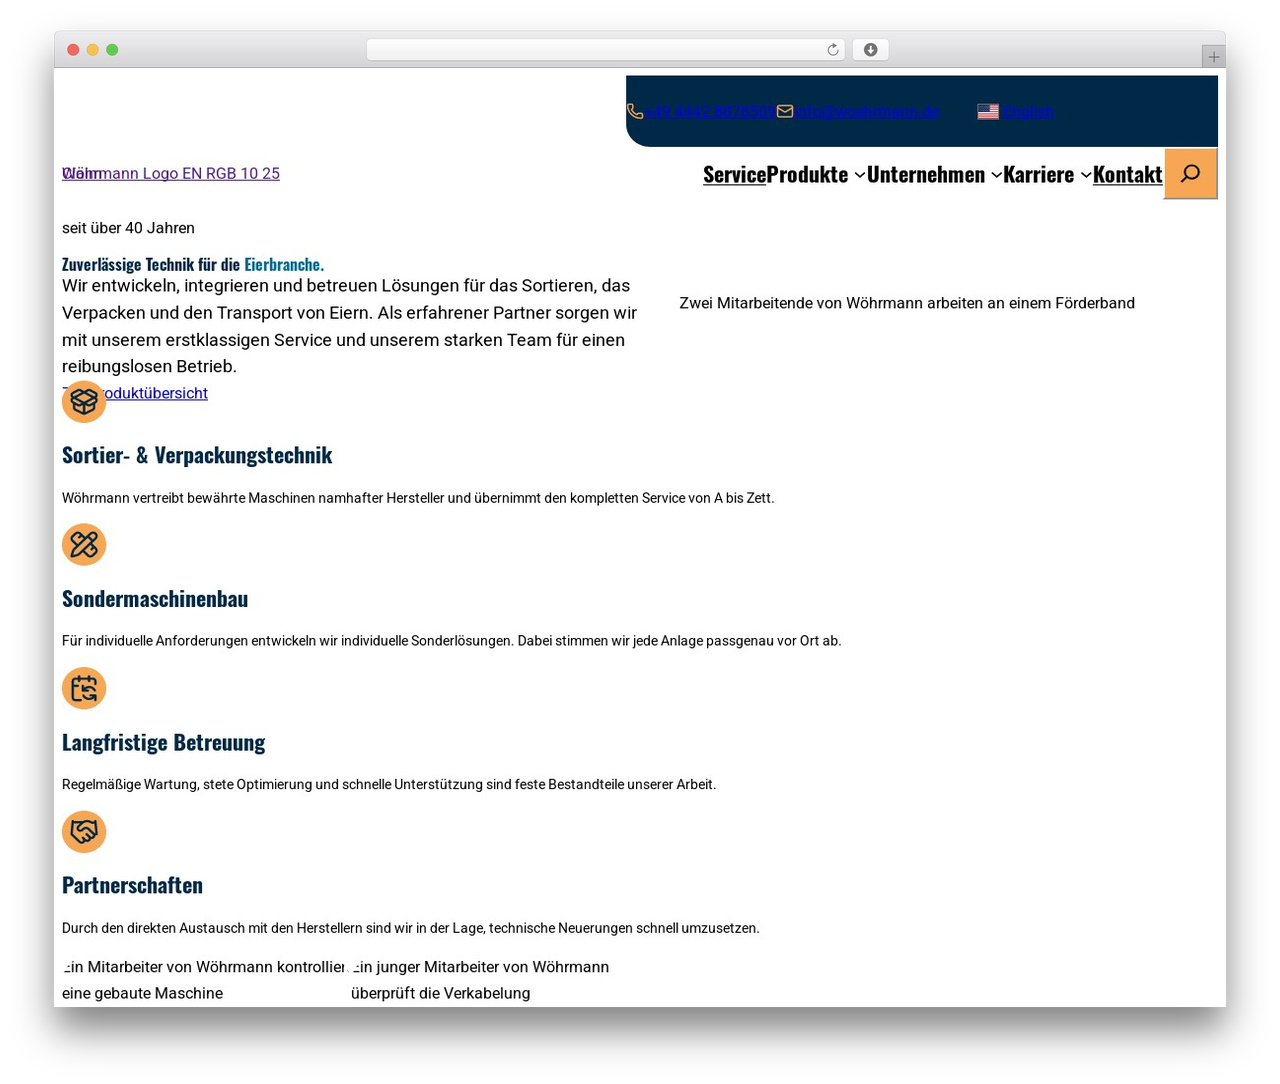Click image placeholder 'Ein junger Mitarbeiter von Wöhrmann'

[x=480, y=980]
